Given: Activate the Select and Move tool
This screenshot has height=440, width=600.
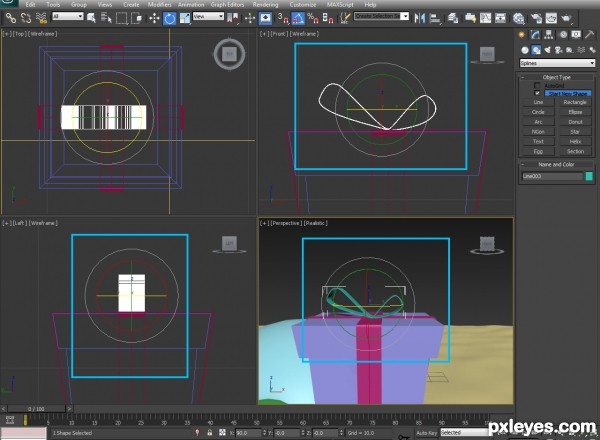Looking at the screenshot, I should pyautogui.click(x=154, y=18).
